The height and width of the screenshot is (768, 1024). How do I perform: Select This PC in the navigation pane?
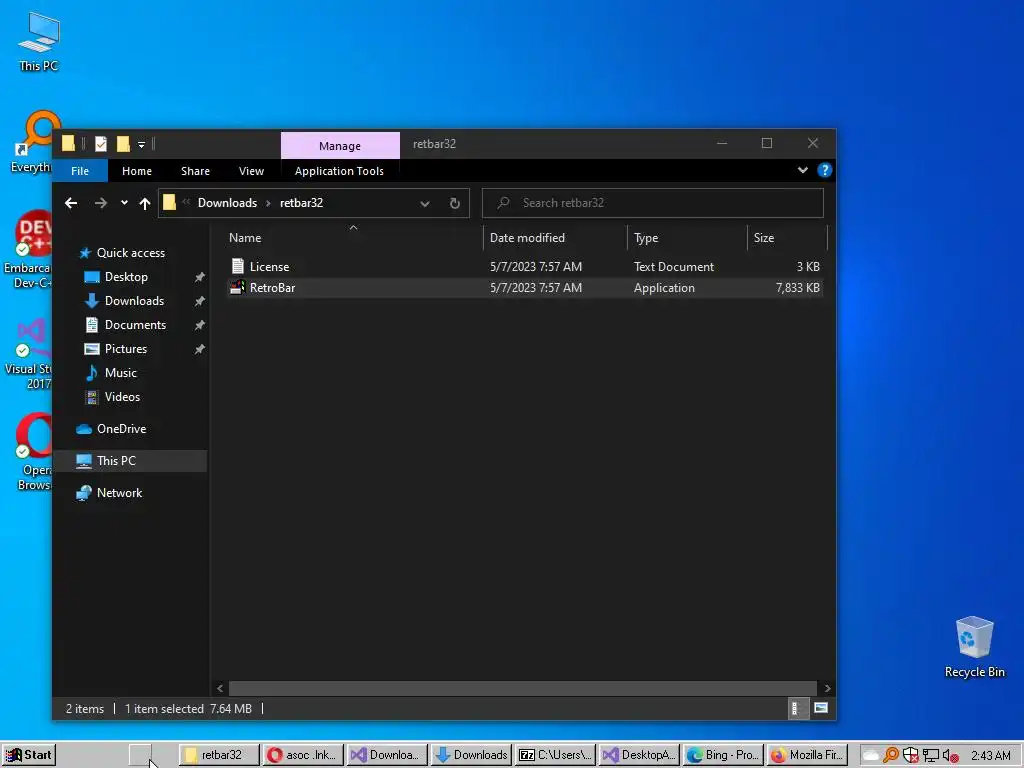(x=130, y=461)
